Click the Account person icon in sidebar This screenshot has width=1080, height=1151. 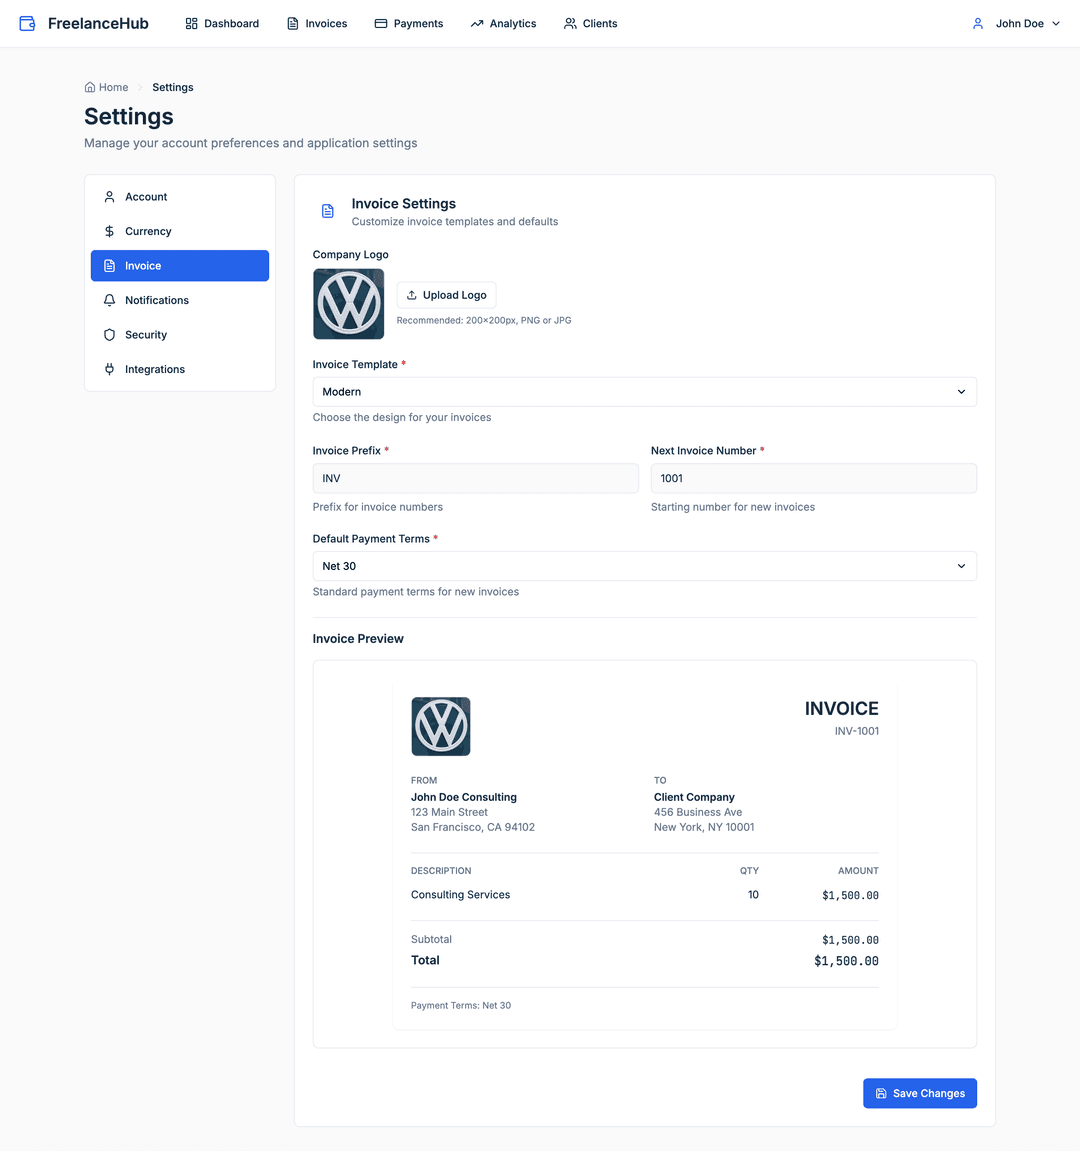[x=110, y=197]
